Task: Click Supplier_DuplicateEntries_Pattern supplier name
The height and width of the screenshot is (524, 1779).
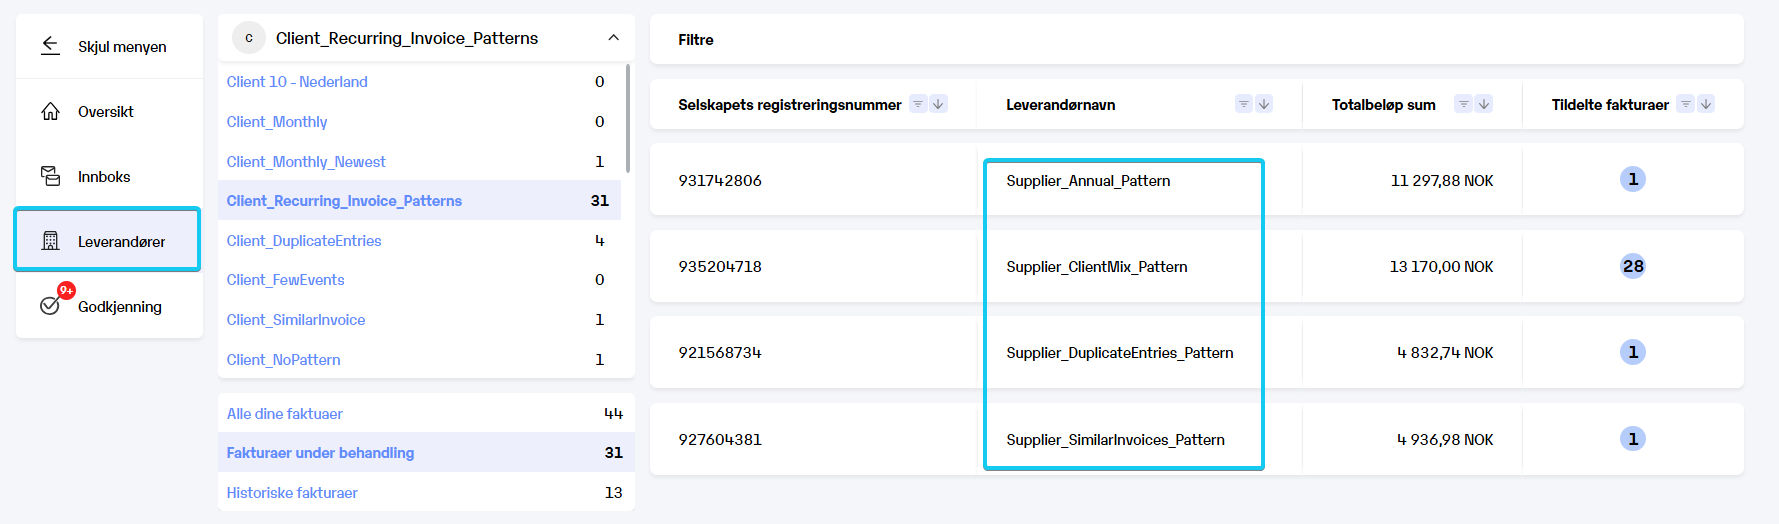Action: [1120, 353]
